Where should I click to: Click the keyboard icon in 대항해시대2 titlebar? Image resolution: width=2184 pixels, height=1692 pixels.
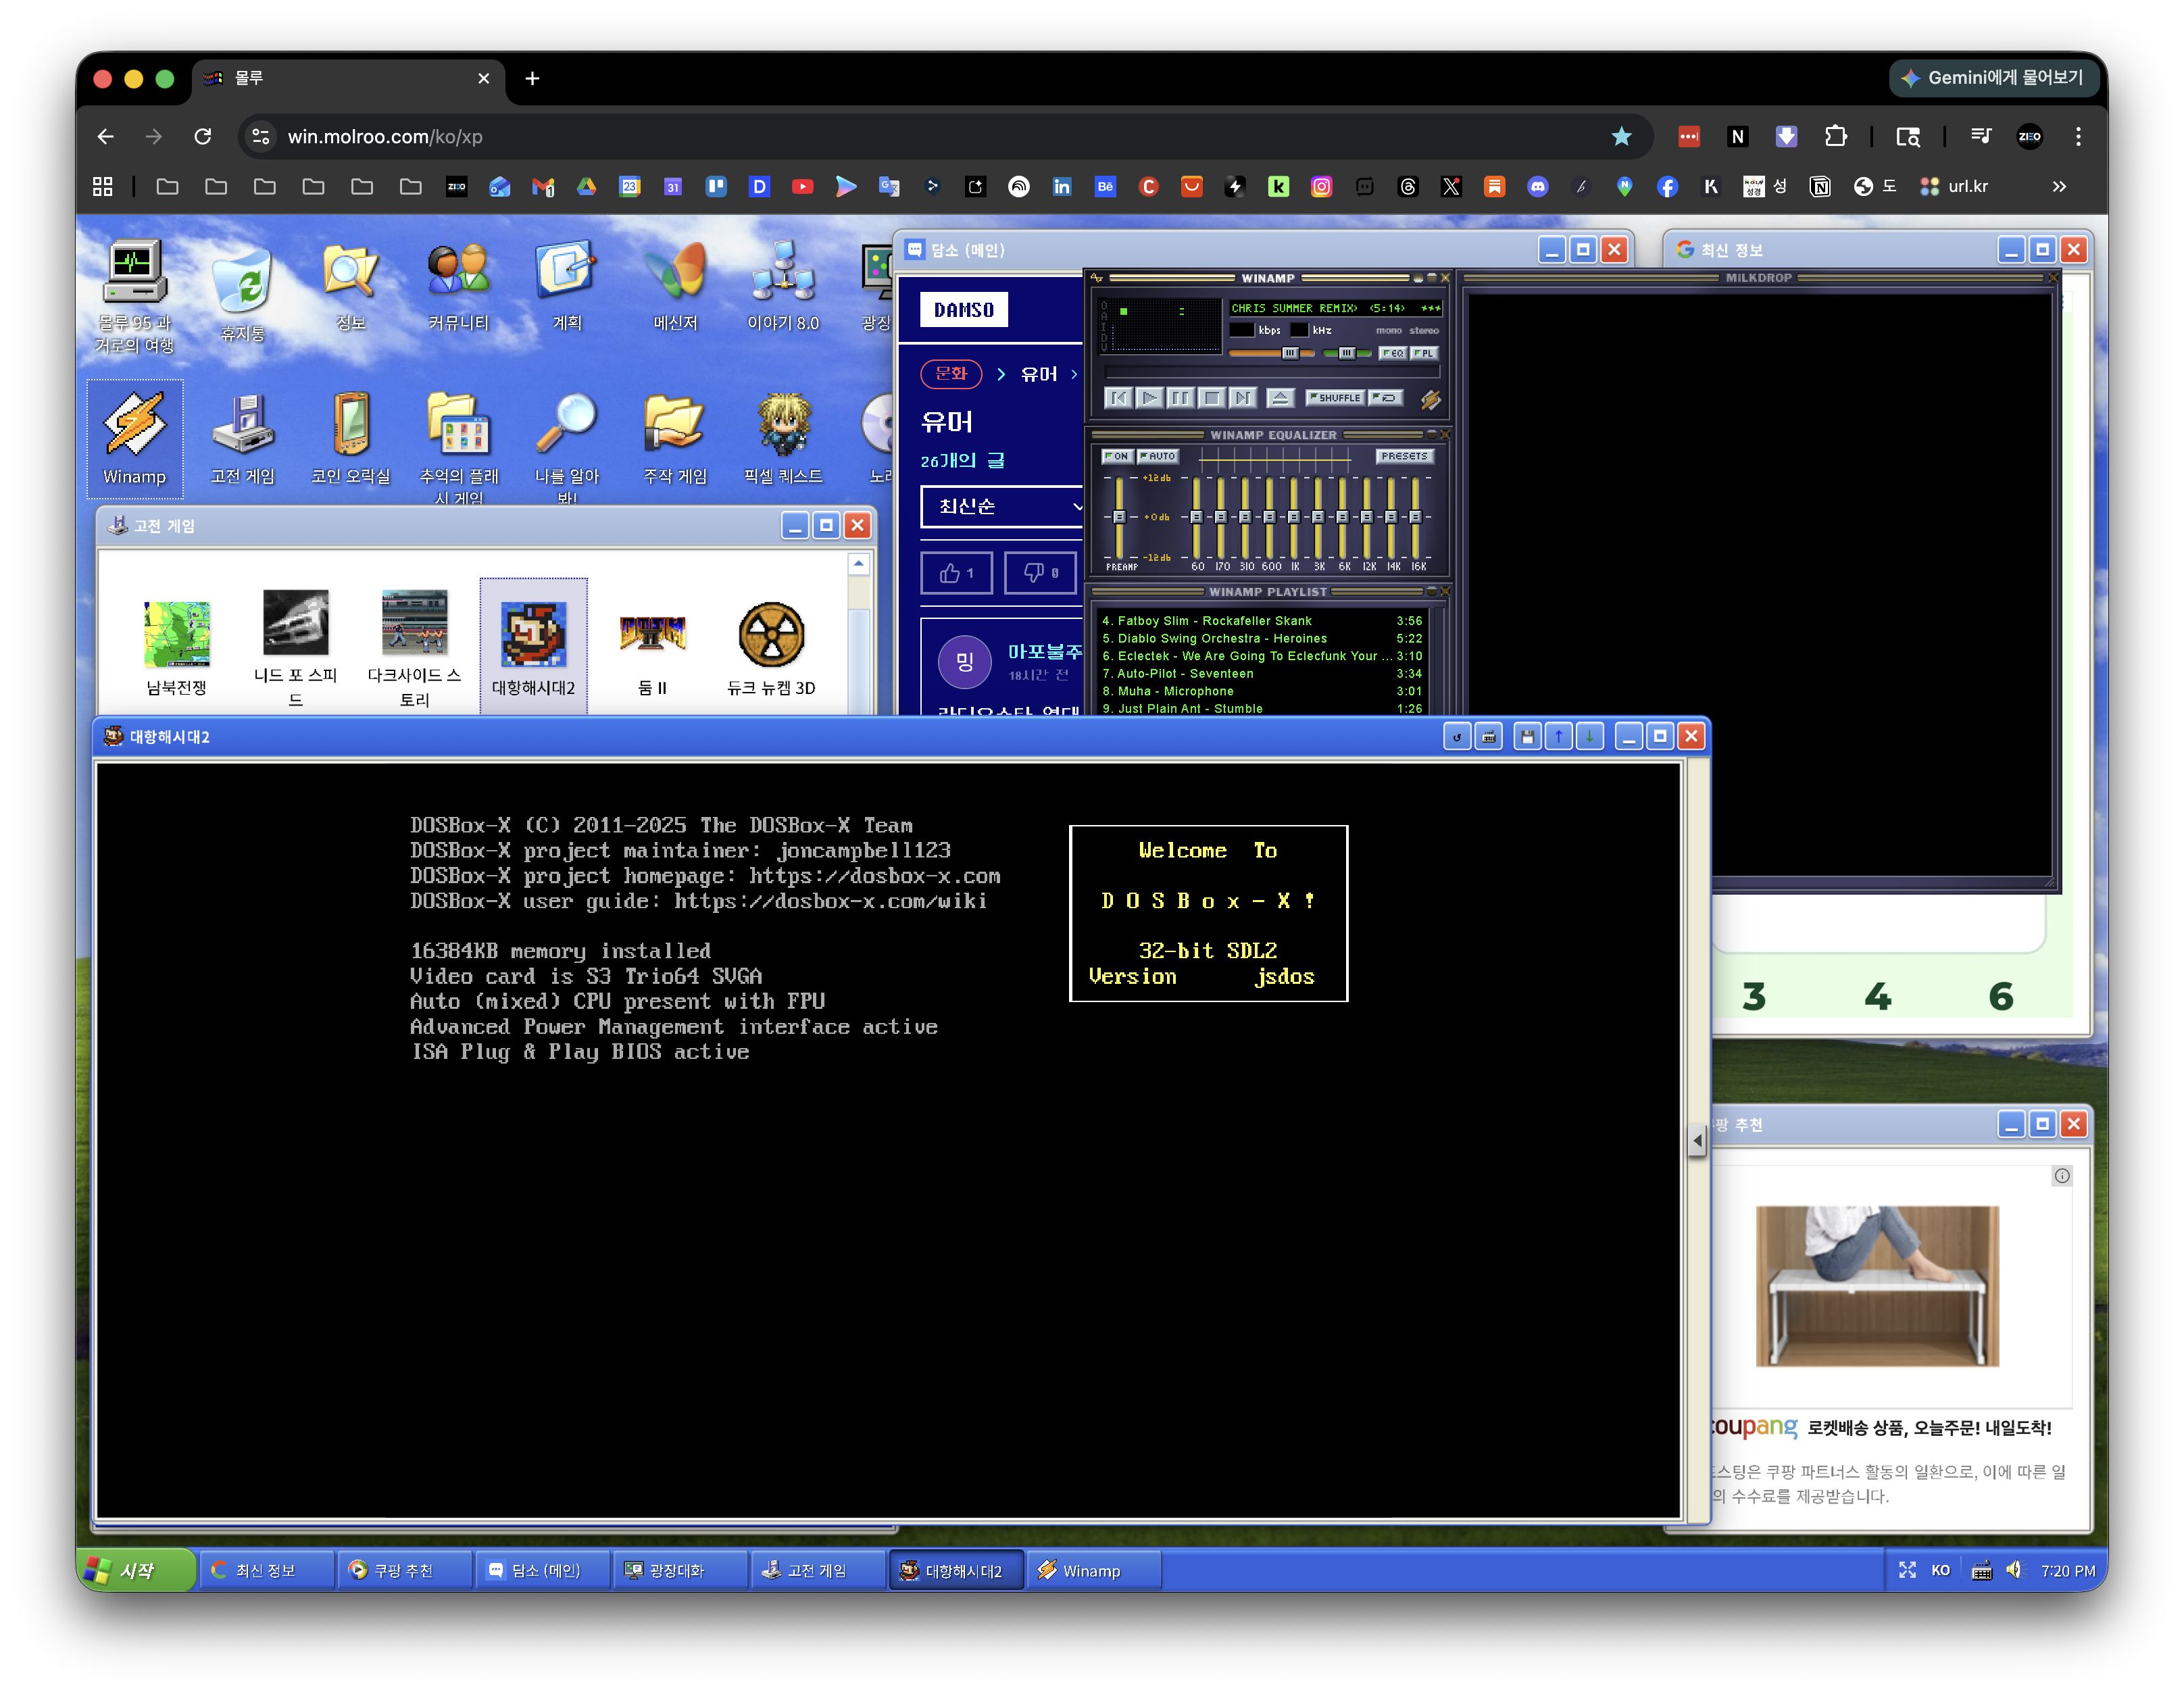click(1489, 737)
